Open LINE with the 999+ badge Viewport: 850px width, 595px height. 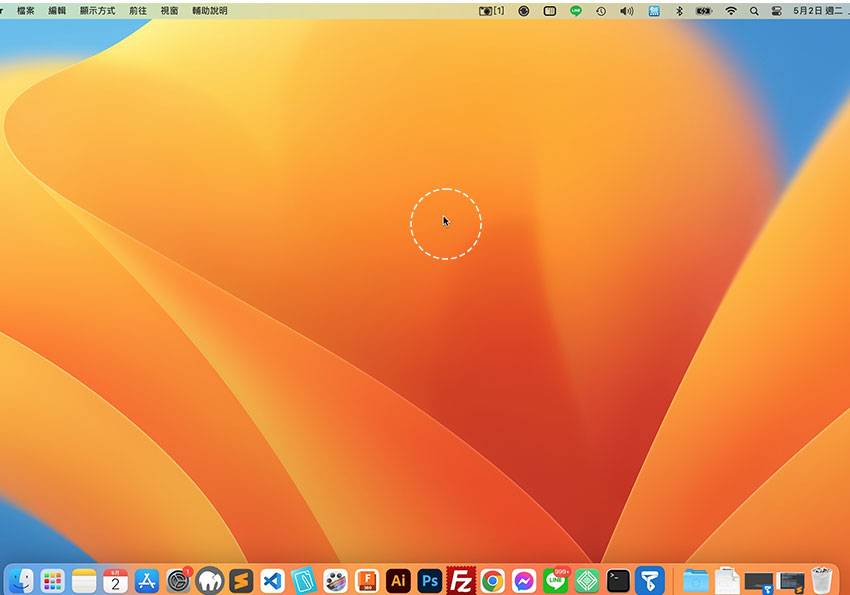pyautogui.click(x=556, y=581)
